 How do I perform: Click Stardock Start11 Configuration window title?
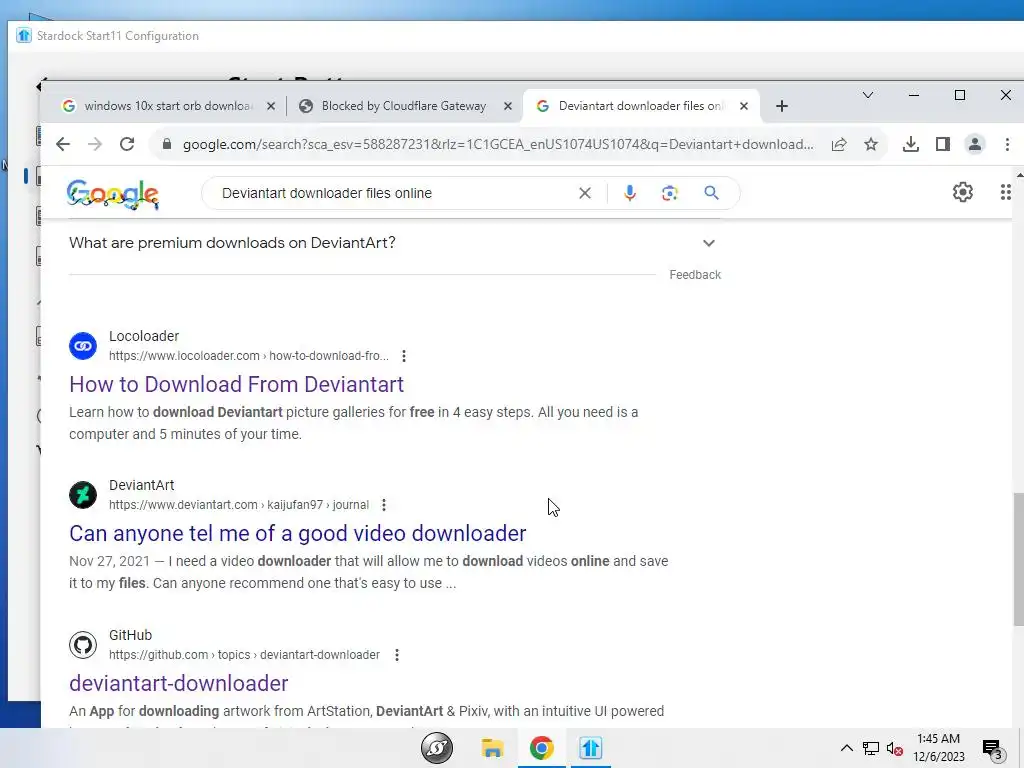[118, 36]
